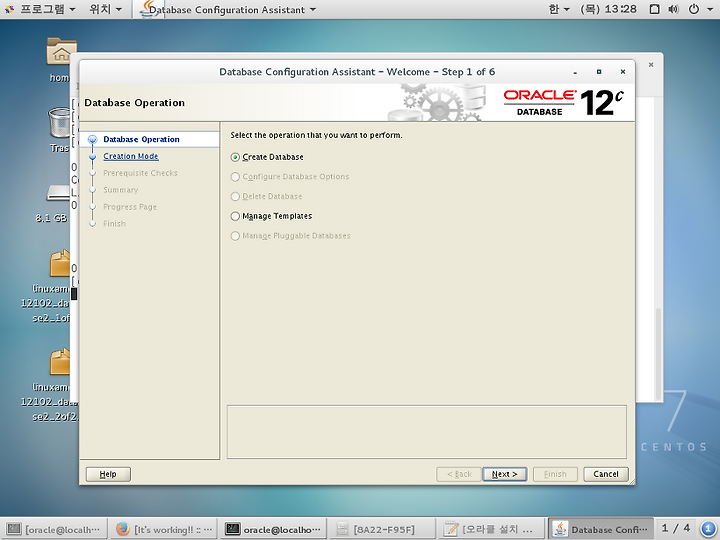Switch to first oracle@localhost terminal taskbar item
The image size is (720, 540).
[x=54, y=529]
